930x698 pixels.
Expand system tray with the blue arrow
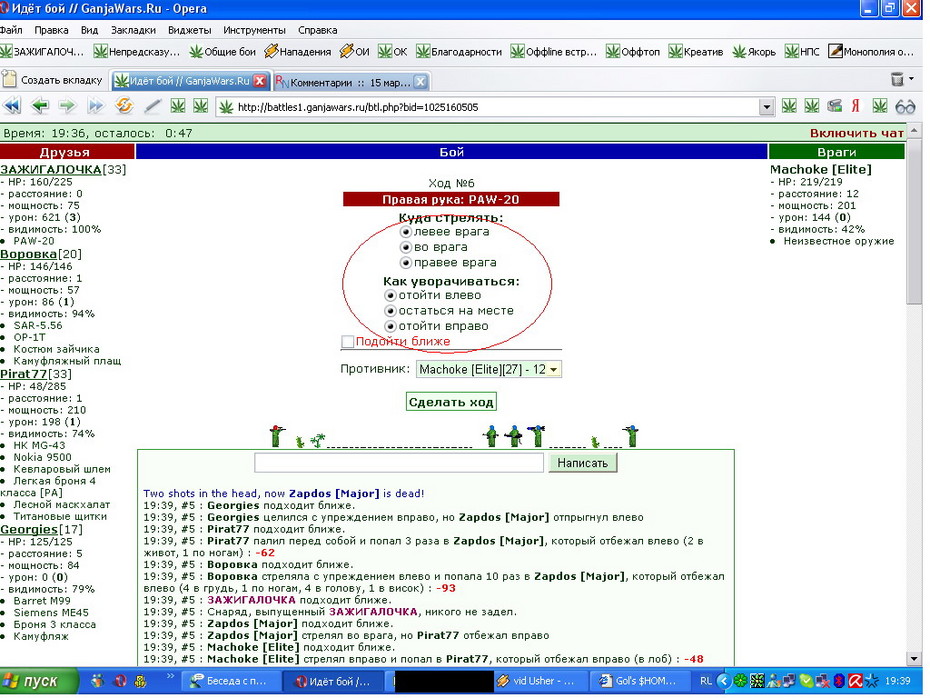tap(724, 681)
